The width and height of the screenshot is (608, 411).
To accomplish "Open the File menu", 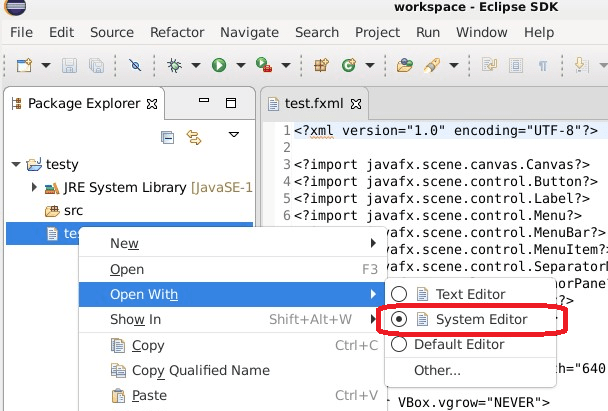I will click(21, 33).
